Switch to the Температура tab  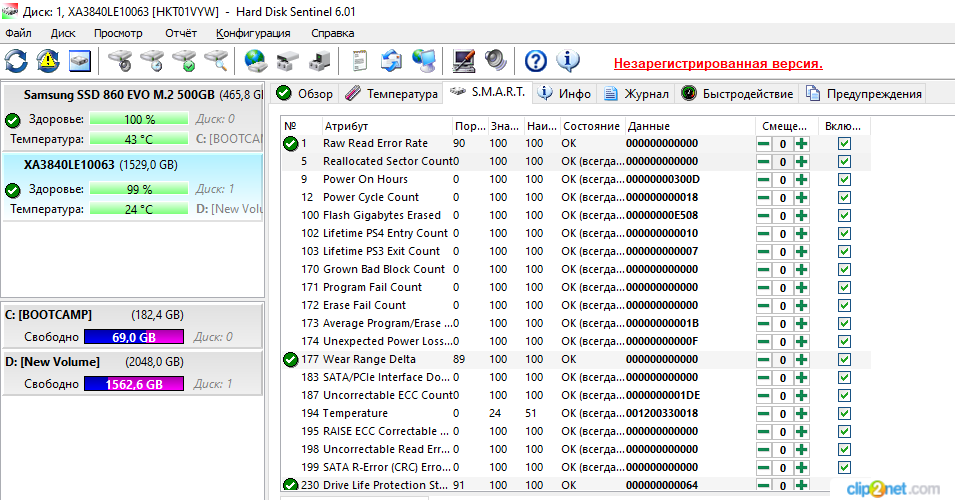point(392,94)
